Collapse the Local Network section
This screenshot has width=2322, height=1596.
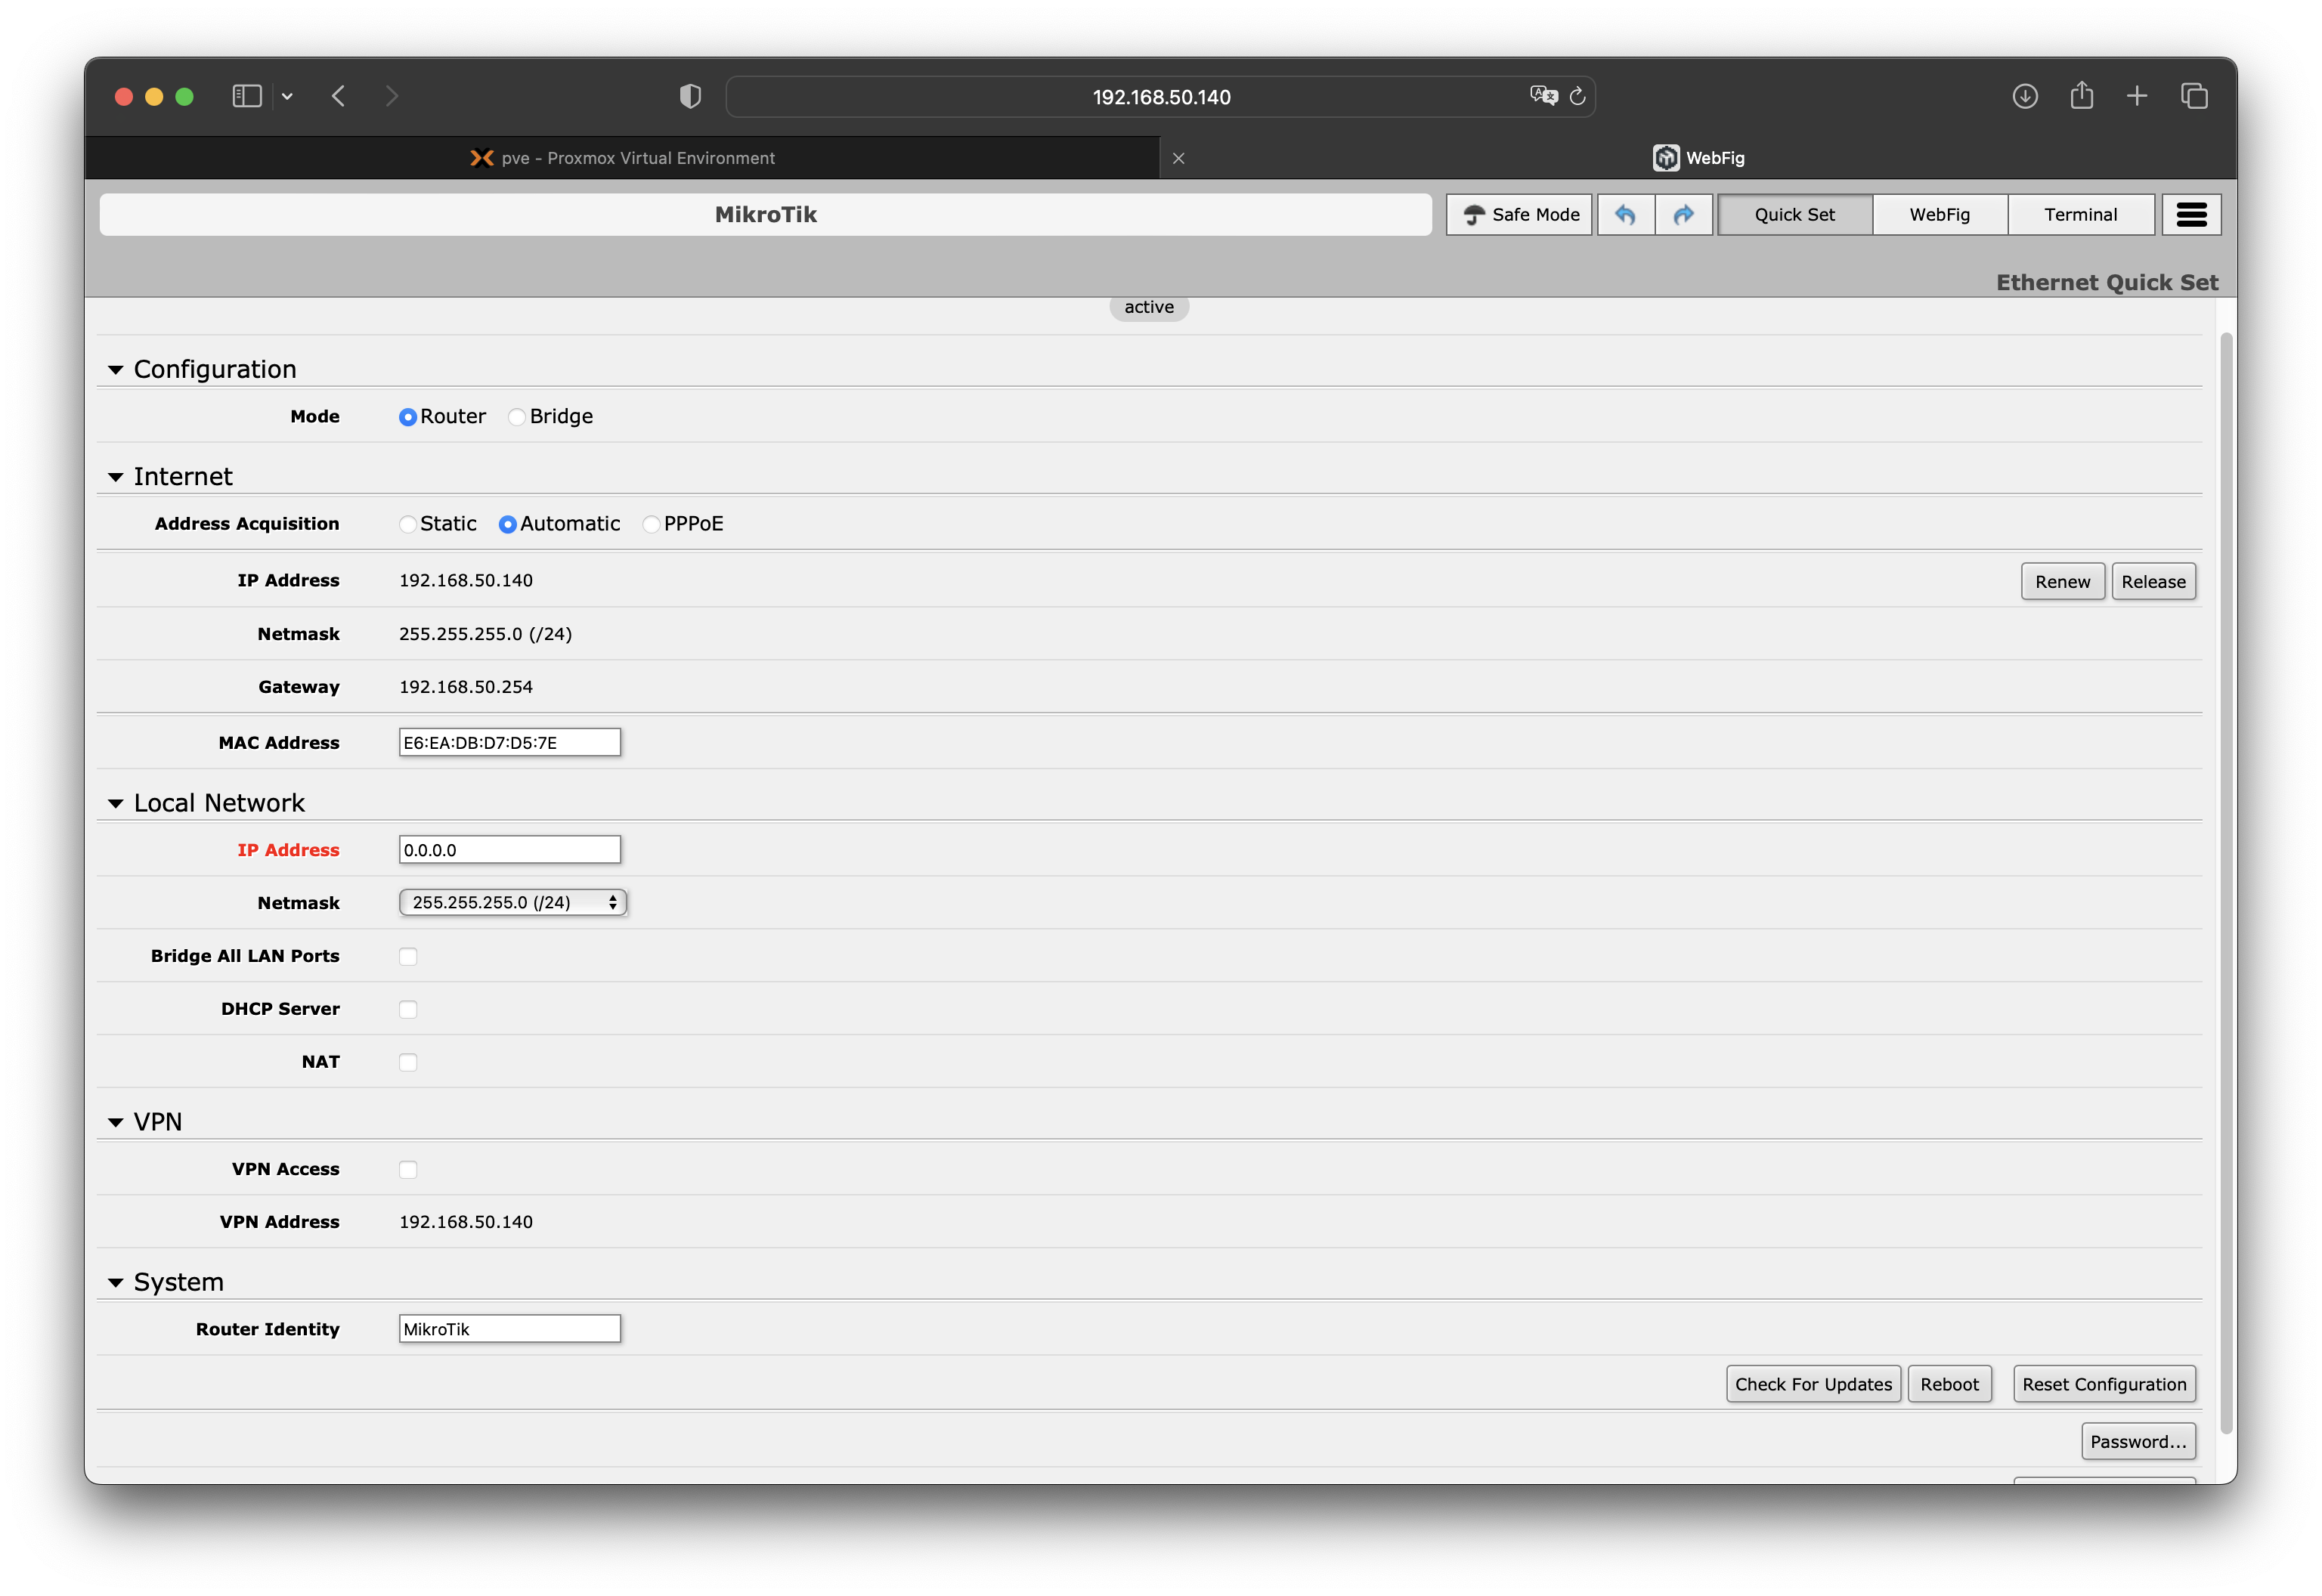pos(116,804)
